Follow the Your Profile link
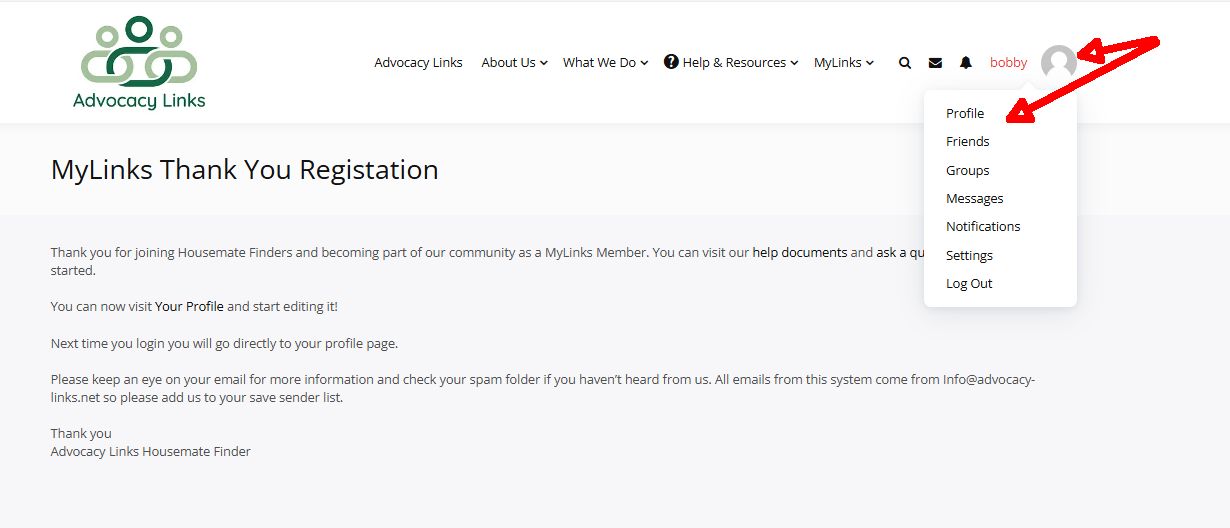1230x528 pixels. pyautogui.click(x=189, y=307)
